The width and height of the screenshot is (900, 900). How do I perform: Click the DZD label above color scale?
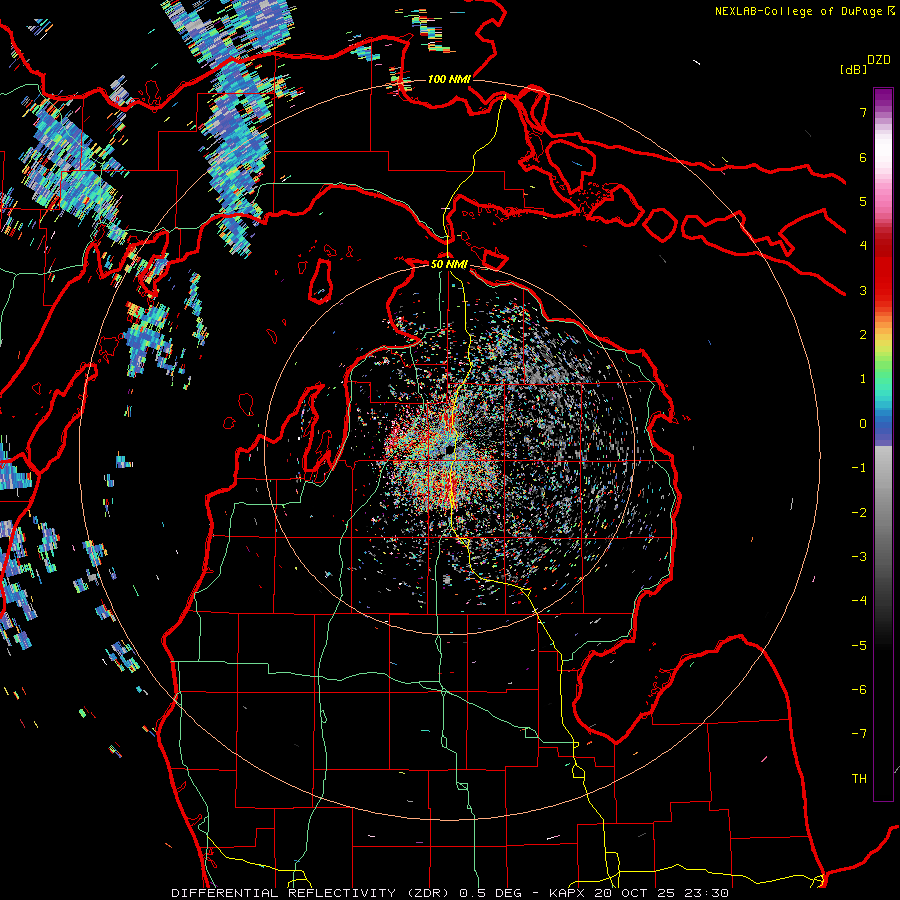coord(879,60)
